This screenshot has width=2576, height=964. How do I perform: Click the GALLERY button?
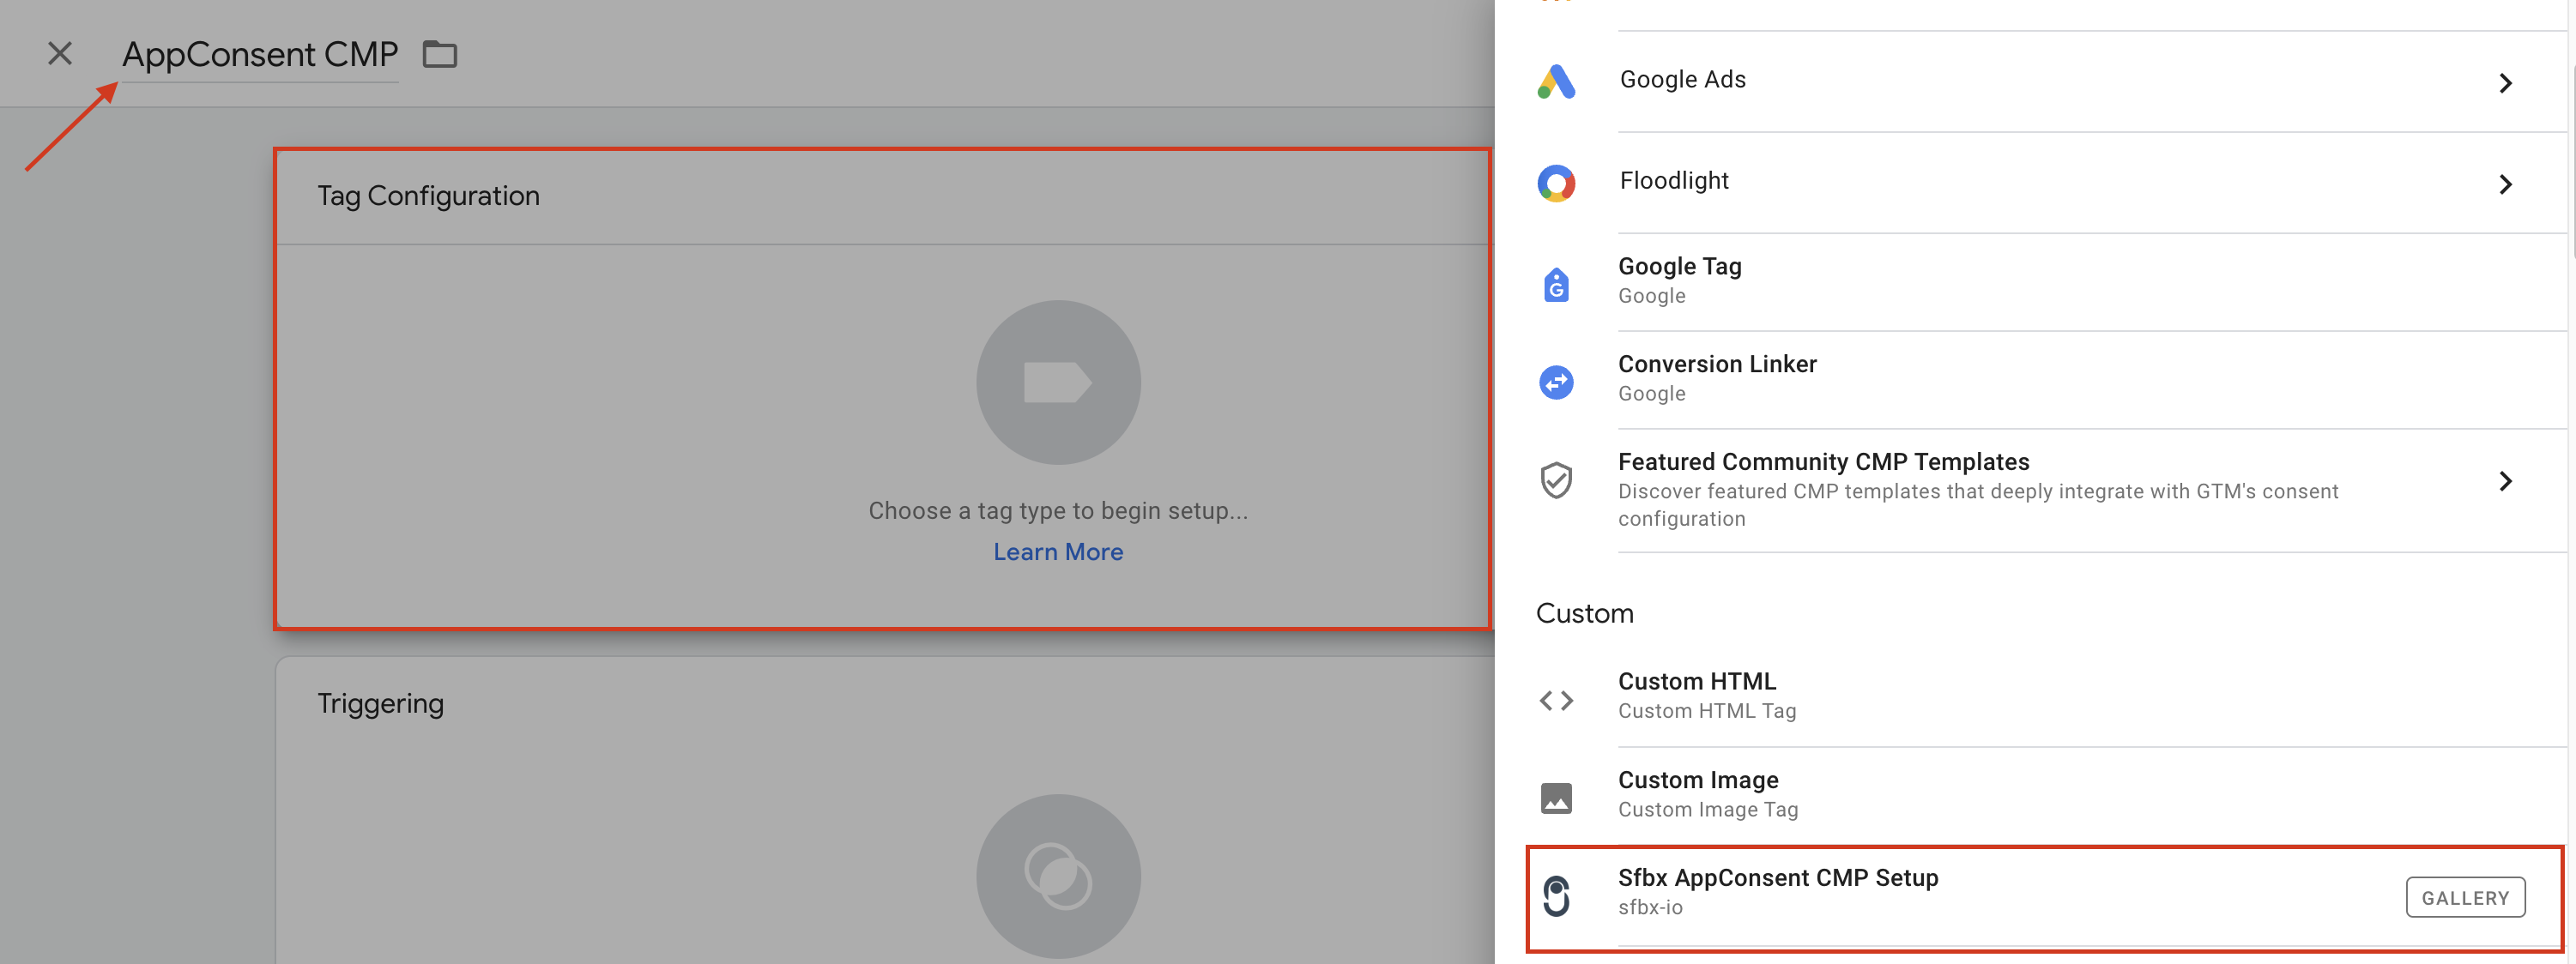pyautogui.click(x=2466, y=897)
